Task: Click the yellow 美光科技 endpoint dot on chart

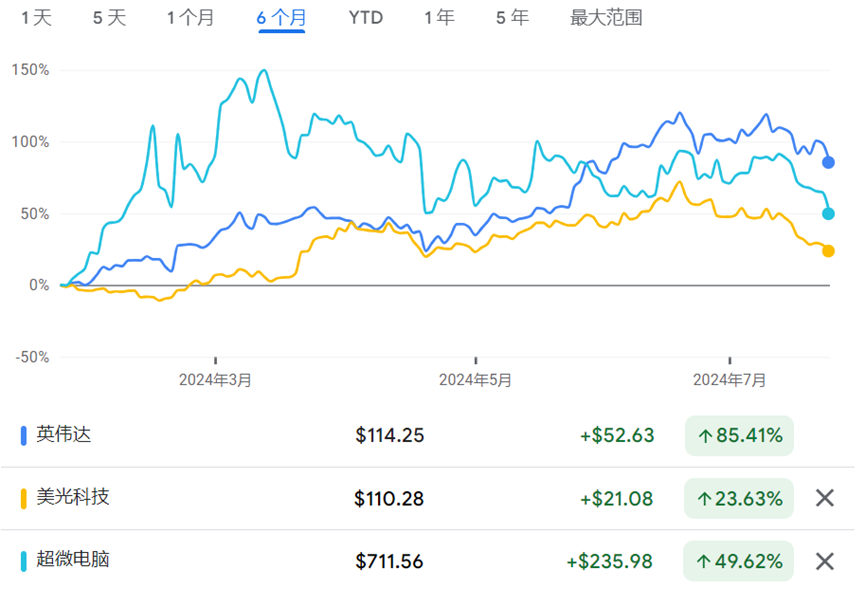Action: (x=828, y=251)
